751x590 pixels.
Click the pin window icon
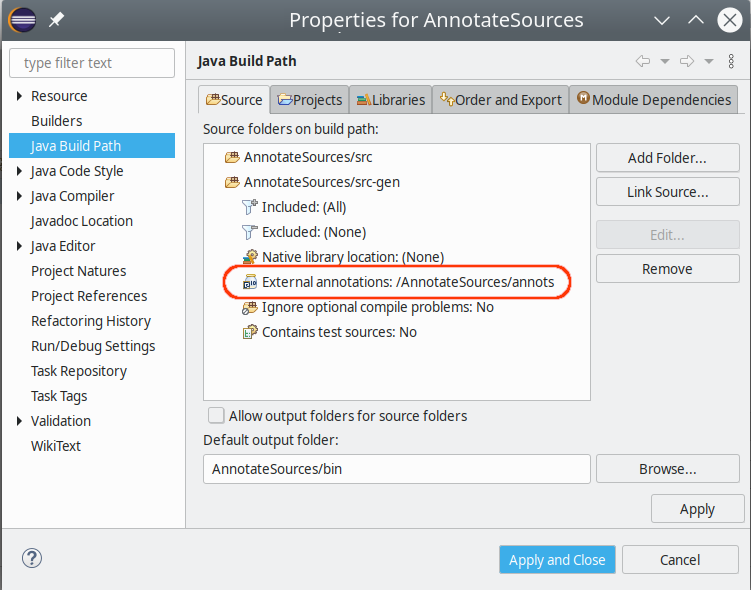pyautogui.click(x=57, y=20)
